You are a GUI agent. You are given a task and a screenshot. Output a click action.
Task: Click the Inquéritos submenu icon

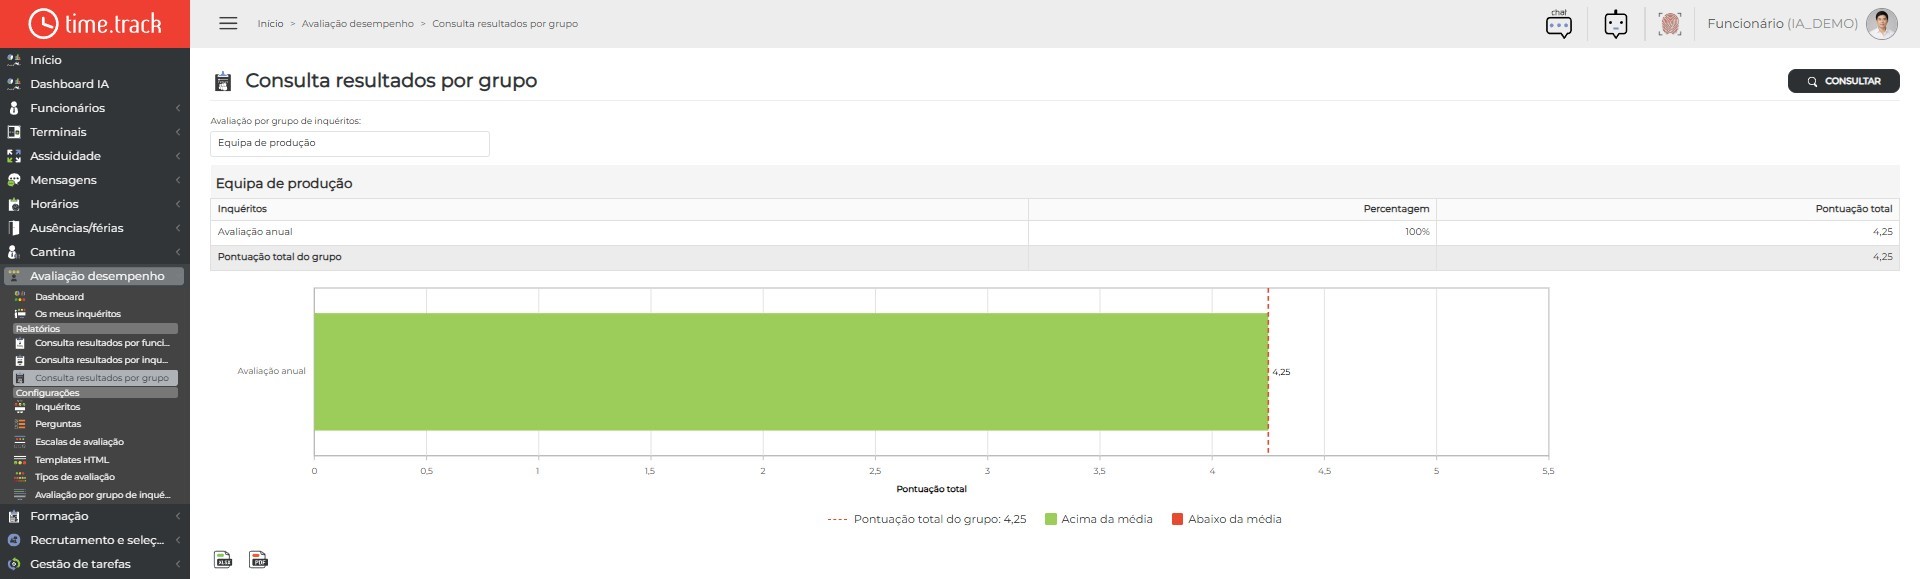20,407
